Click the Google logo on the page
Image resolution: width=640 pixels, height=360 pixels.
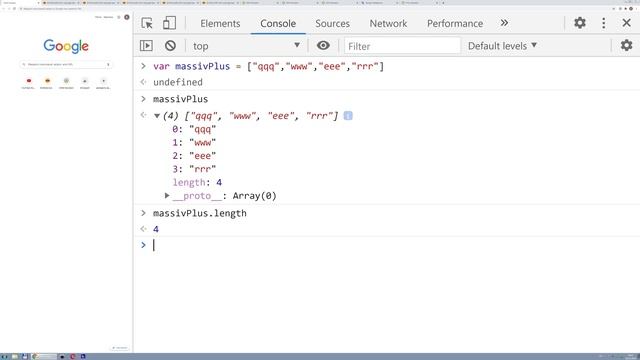click(66, 46)
